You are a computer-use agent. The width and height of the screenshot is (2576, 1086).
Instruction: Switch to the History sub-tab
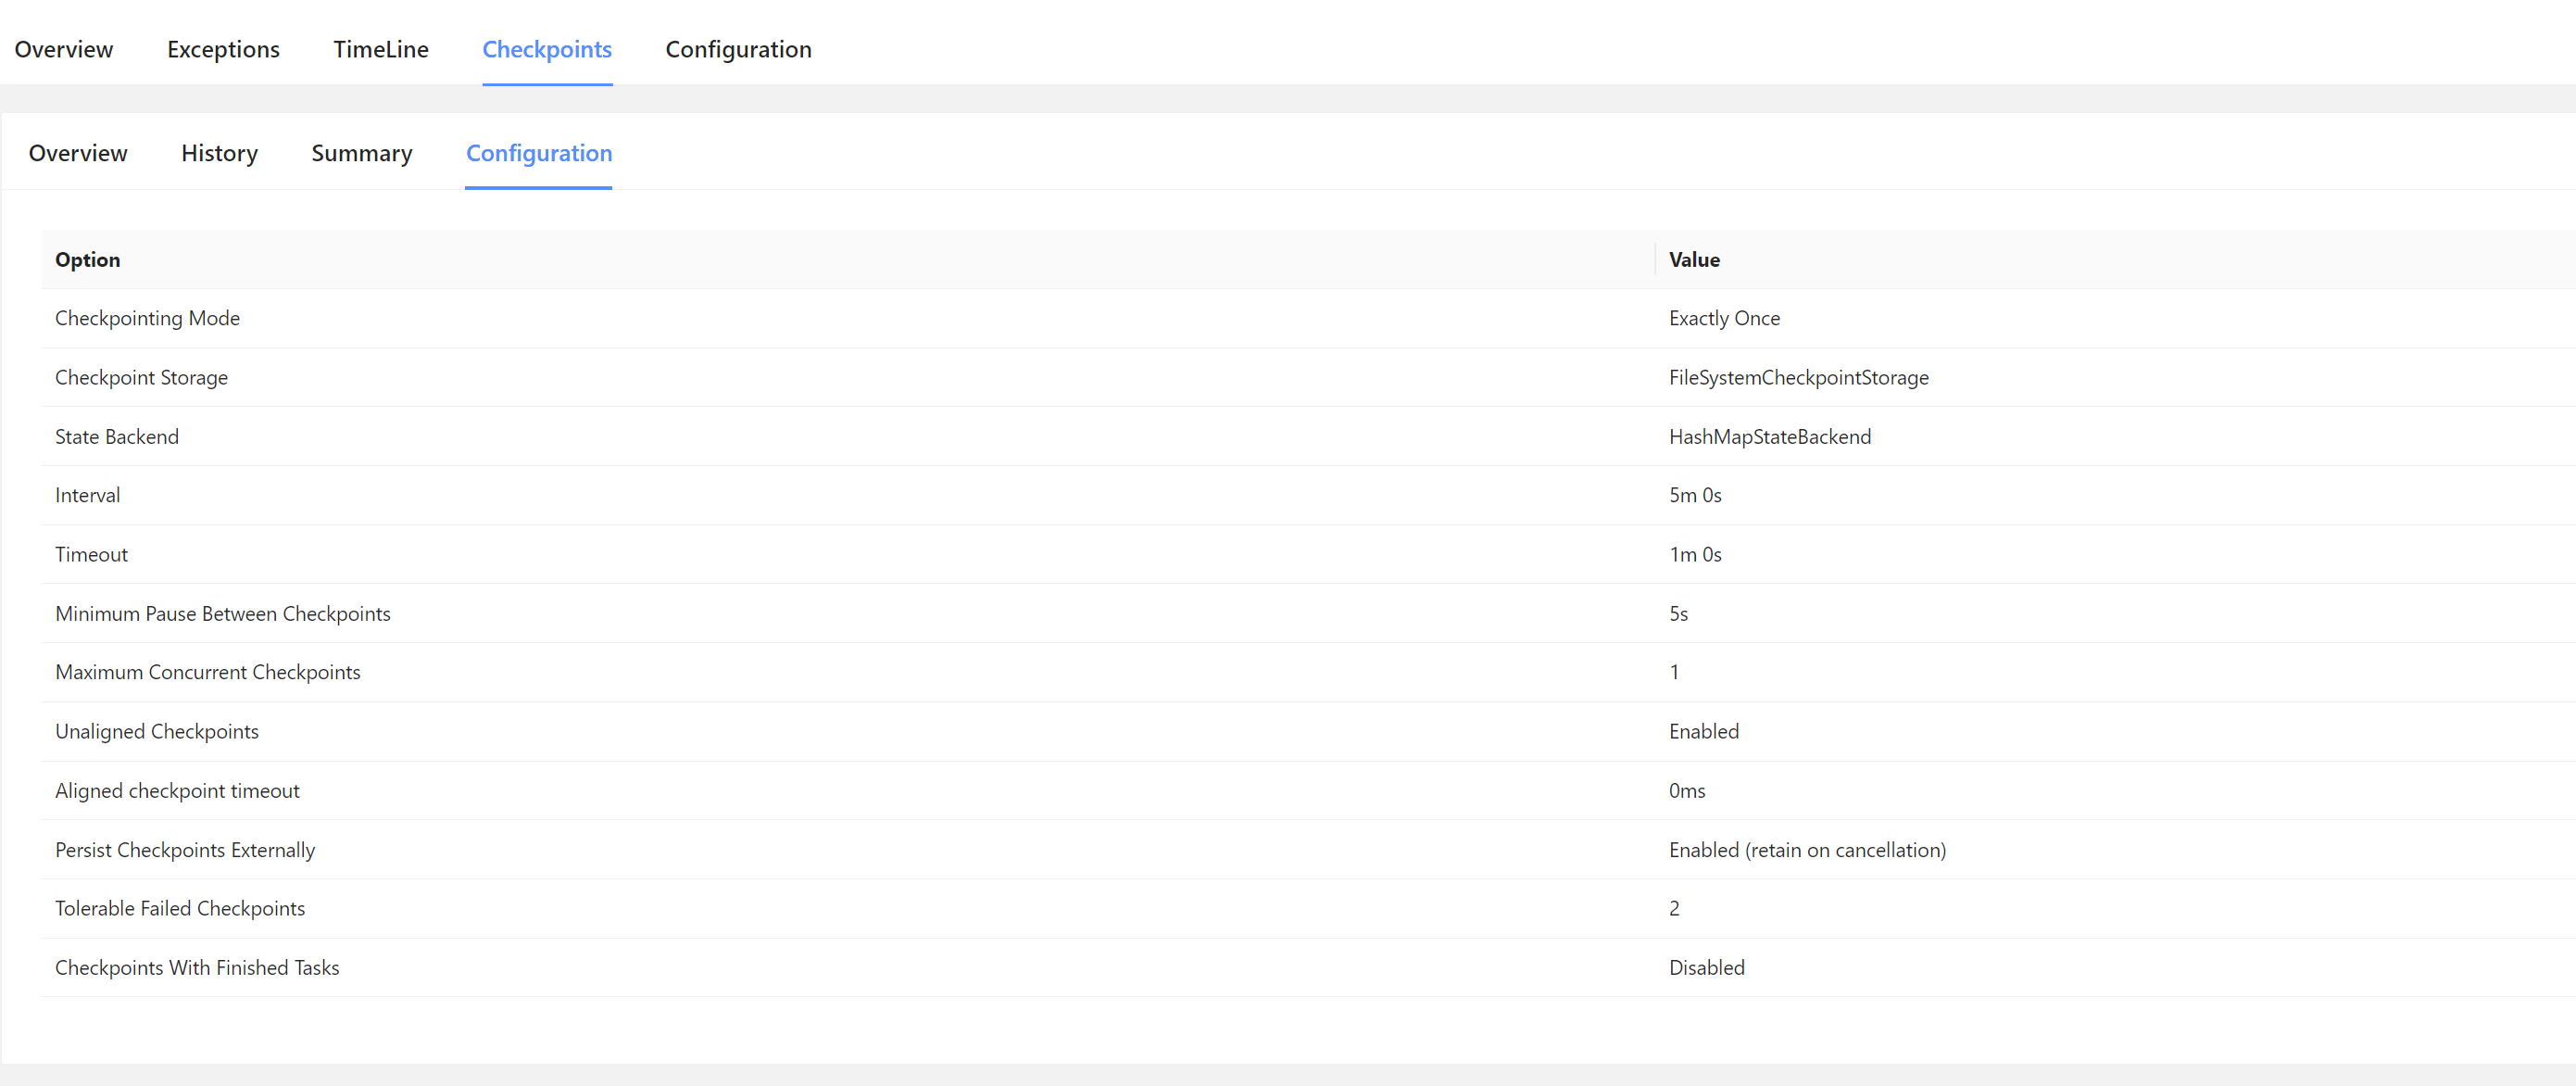click(219, 153)
